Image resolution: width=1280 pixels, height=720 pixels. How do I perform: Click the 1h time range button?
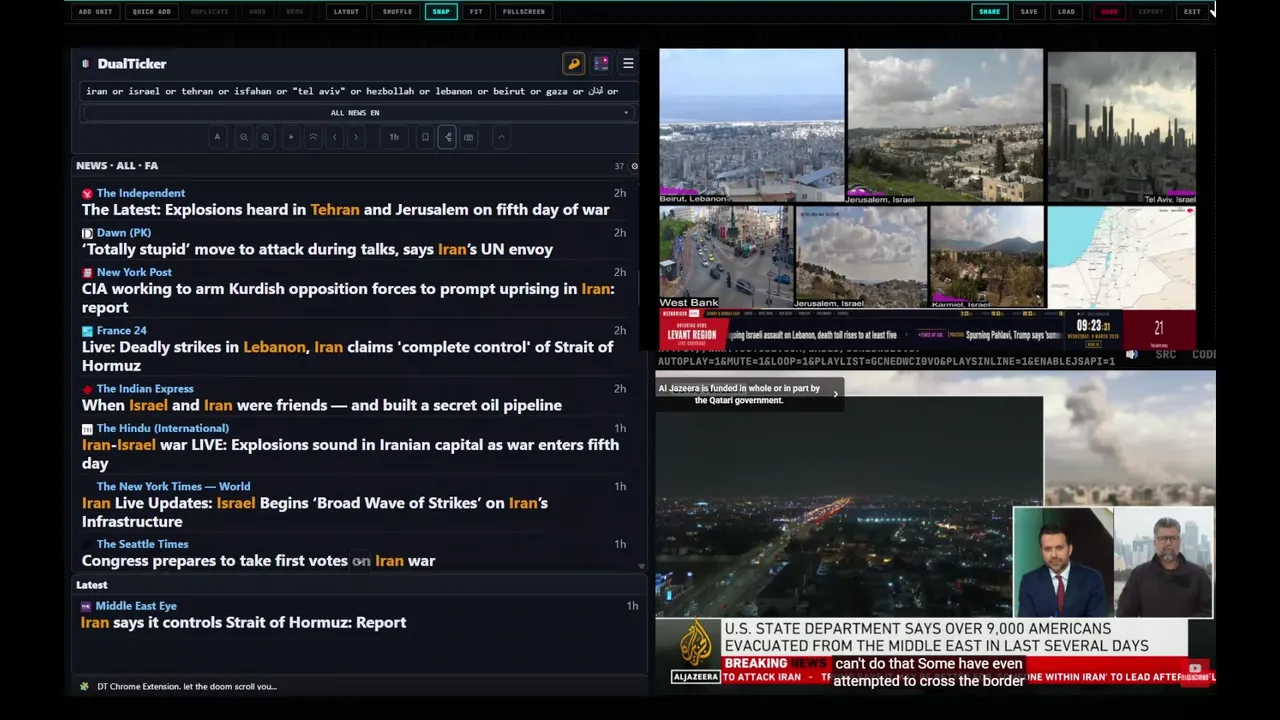coord(394,137)
